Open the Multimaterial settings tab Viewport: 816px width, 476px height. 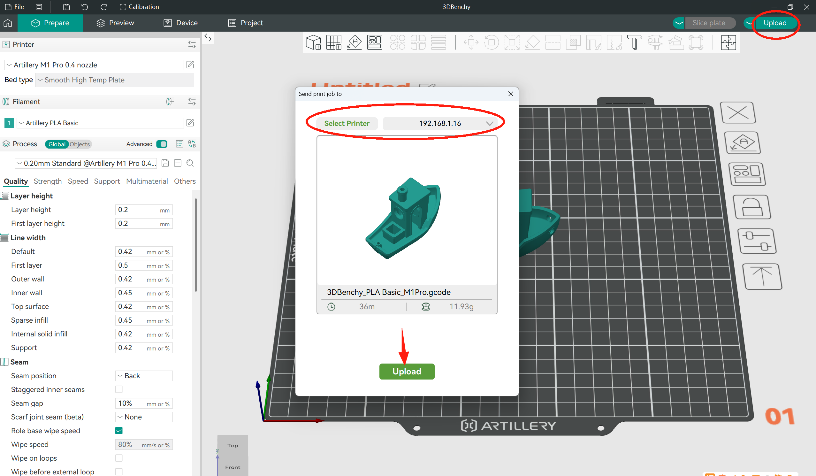tap(147, 182)
